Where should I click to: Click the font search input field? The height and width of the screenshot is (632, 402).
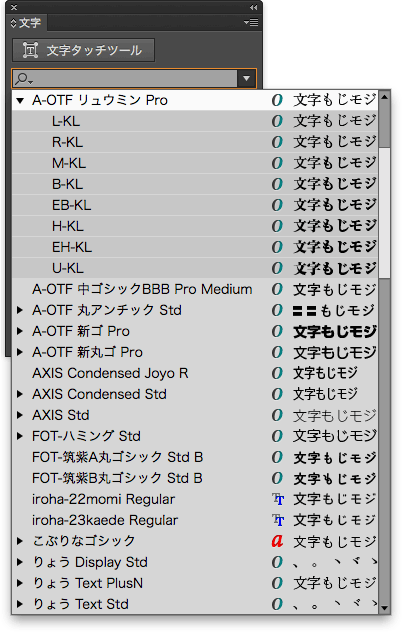tap(135, 79)
